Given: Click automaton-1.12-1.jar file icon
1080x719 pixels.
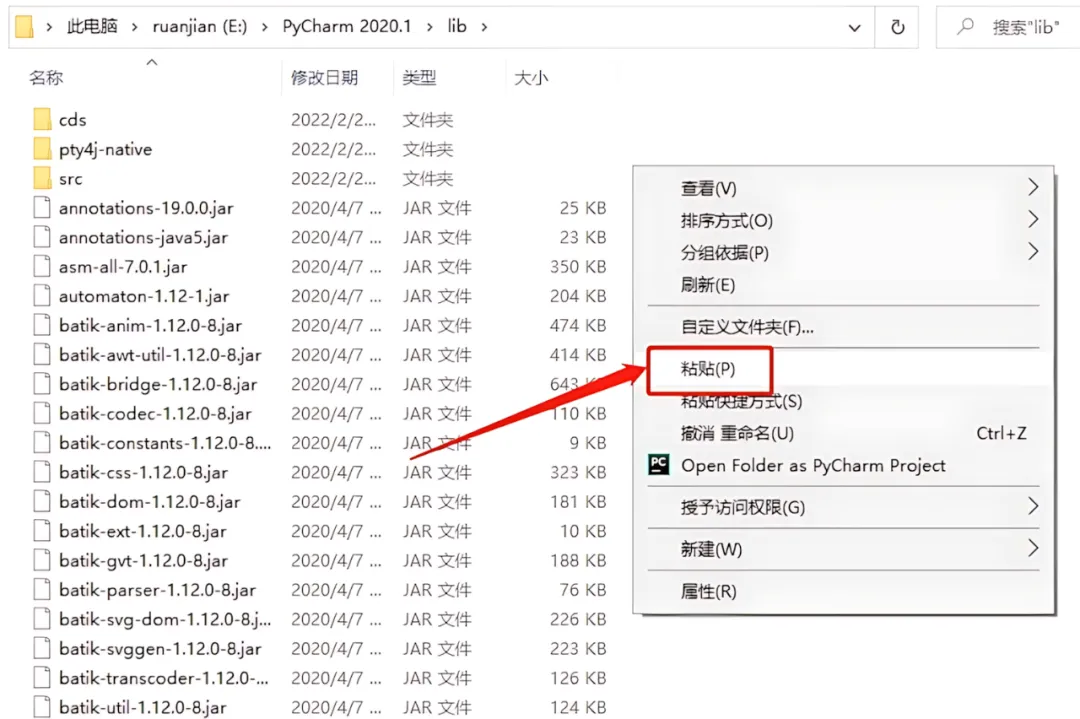Looking at the screenshot, I should [x=42, y=296].
